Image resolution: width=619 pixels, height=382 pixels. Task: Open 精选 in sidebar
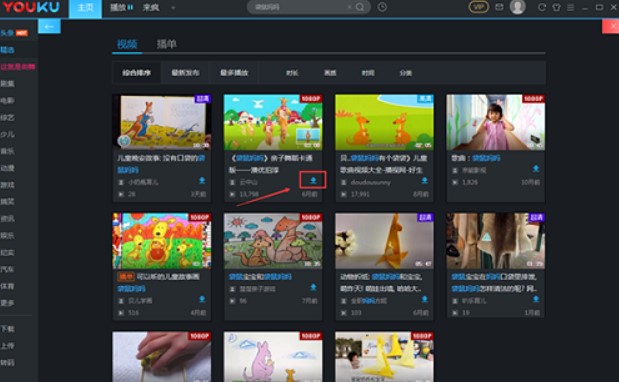[8, 50]
